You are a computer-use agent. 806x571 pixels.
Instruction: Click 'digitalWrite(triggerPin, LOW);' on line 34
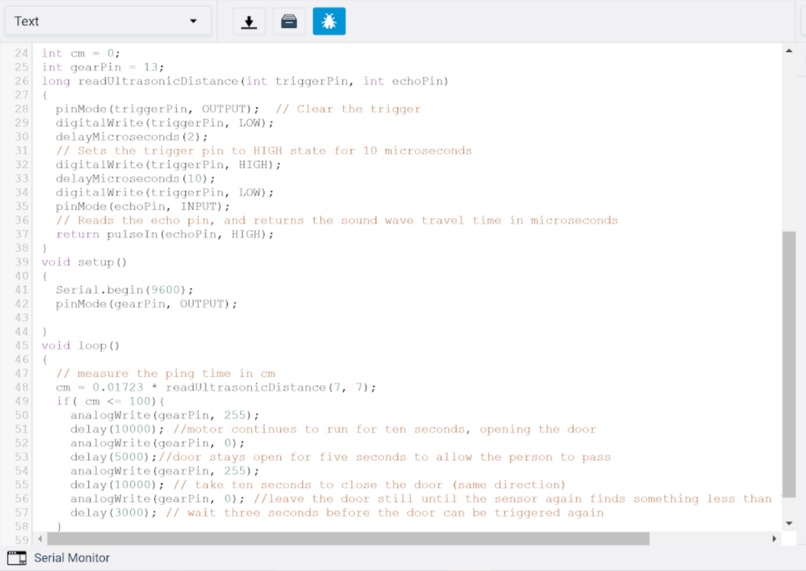[164, 192]
